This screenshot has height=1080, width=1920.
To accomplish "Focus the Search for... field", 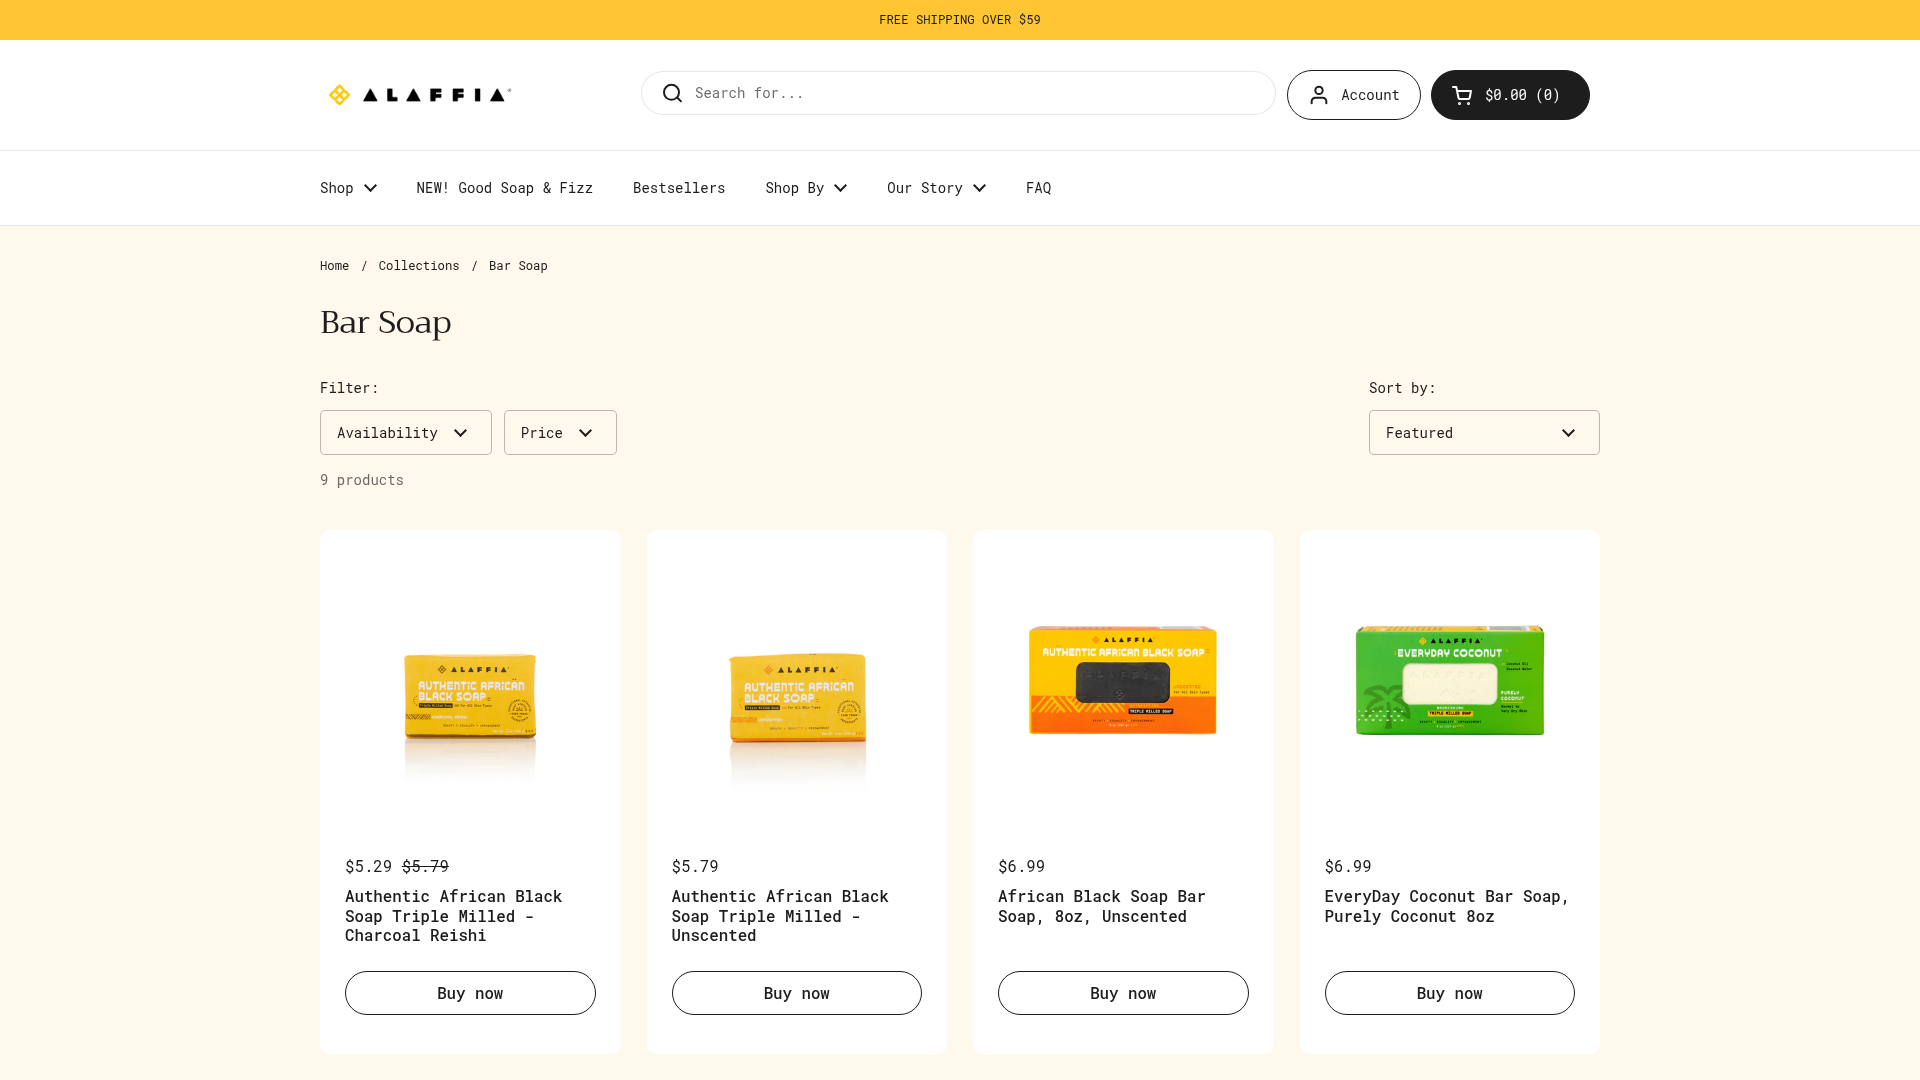I will [x=958, y=93].
